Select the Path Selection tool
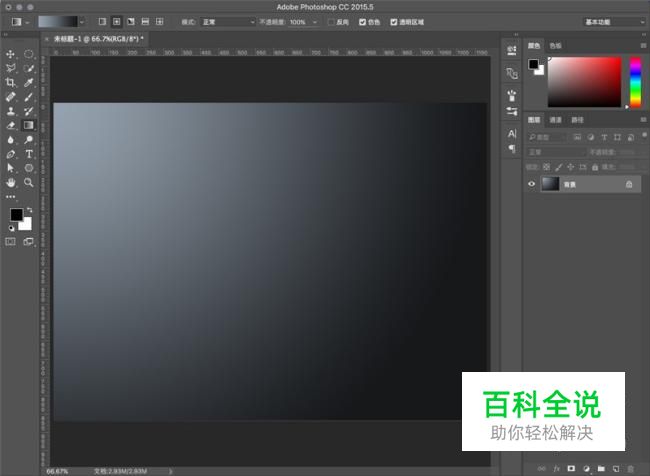650x476 pixels. 11,168
